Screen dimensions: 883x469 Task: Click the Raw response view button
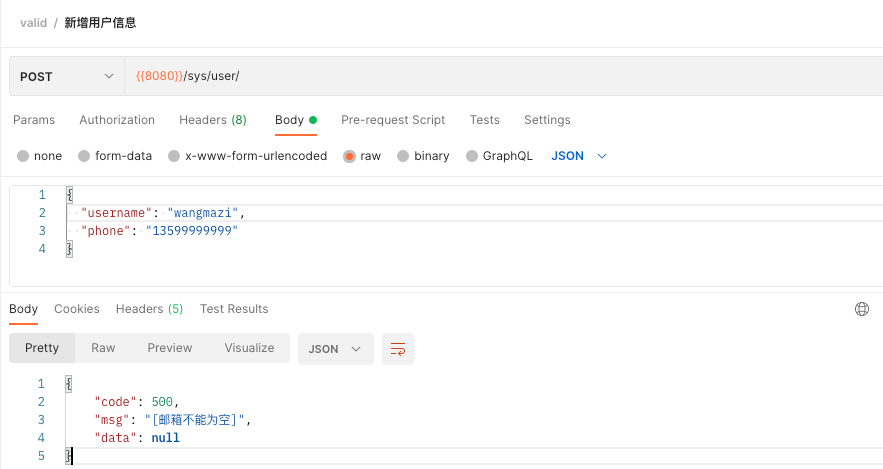tap(103, 348)
